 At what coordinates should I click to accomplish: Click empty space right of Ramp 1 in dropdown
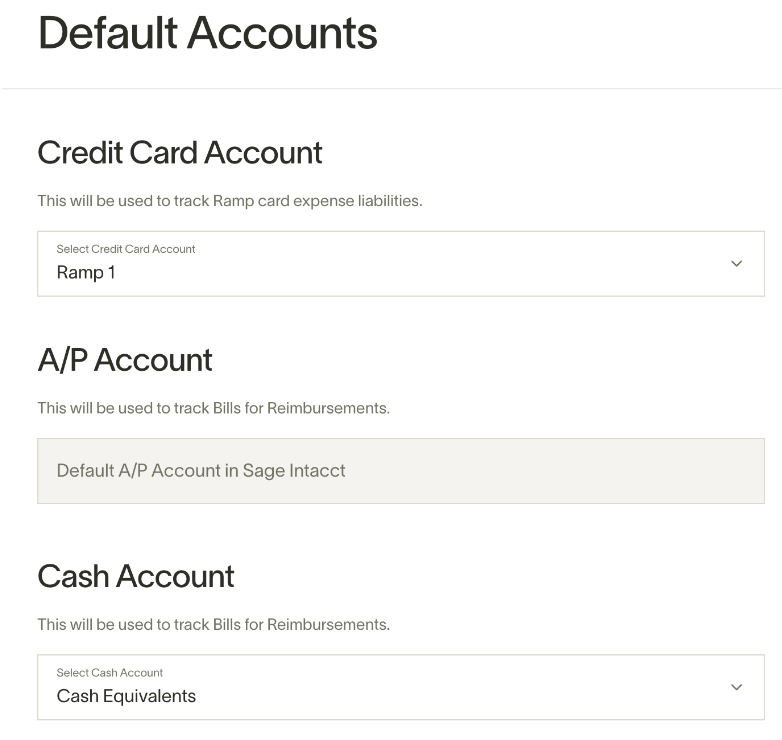click(x=419, y=272)
